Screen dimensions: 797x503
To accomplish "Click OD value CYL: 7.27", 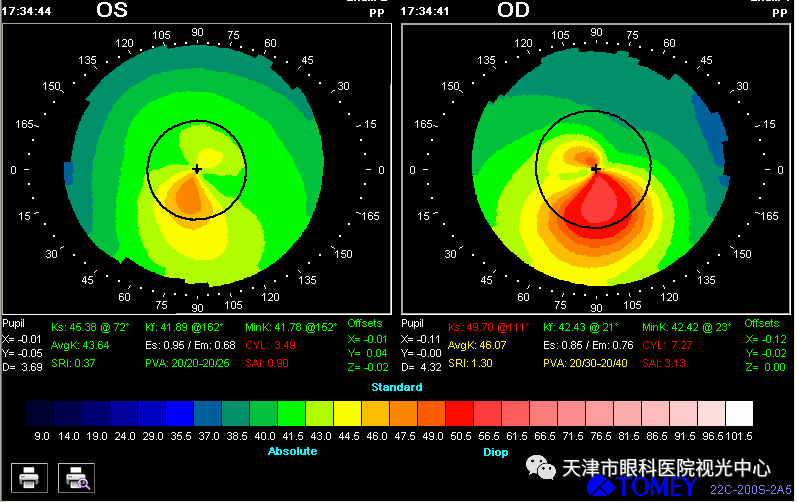I will pyautogui.click(x=667, y=345).
